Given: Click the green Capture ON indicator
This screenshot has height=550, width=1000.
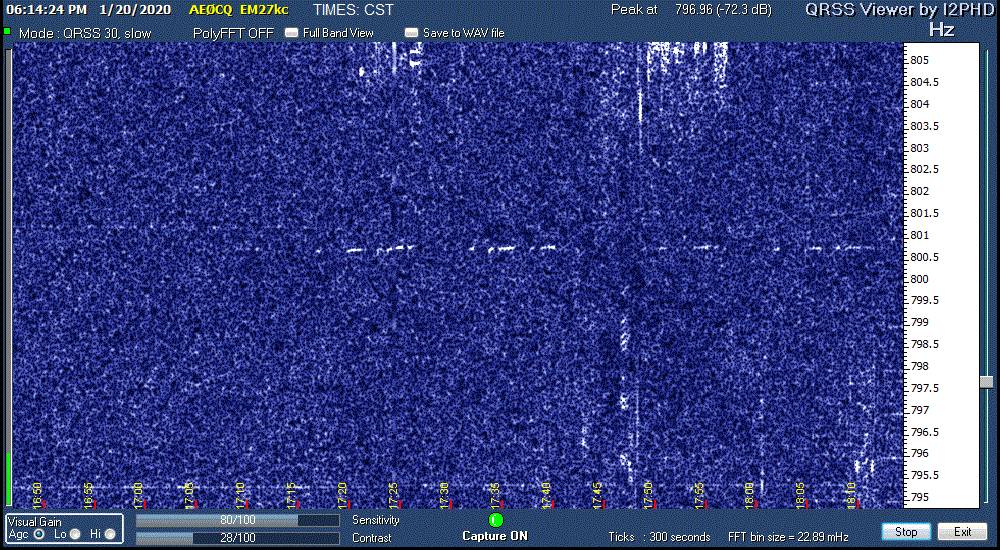Looking at the screenshot, I should coord(496,520).
